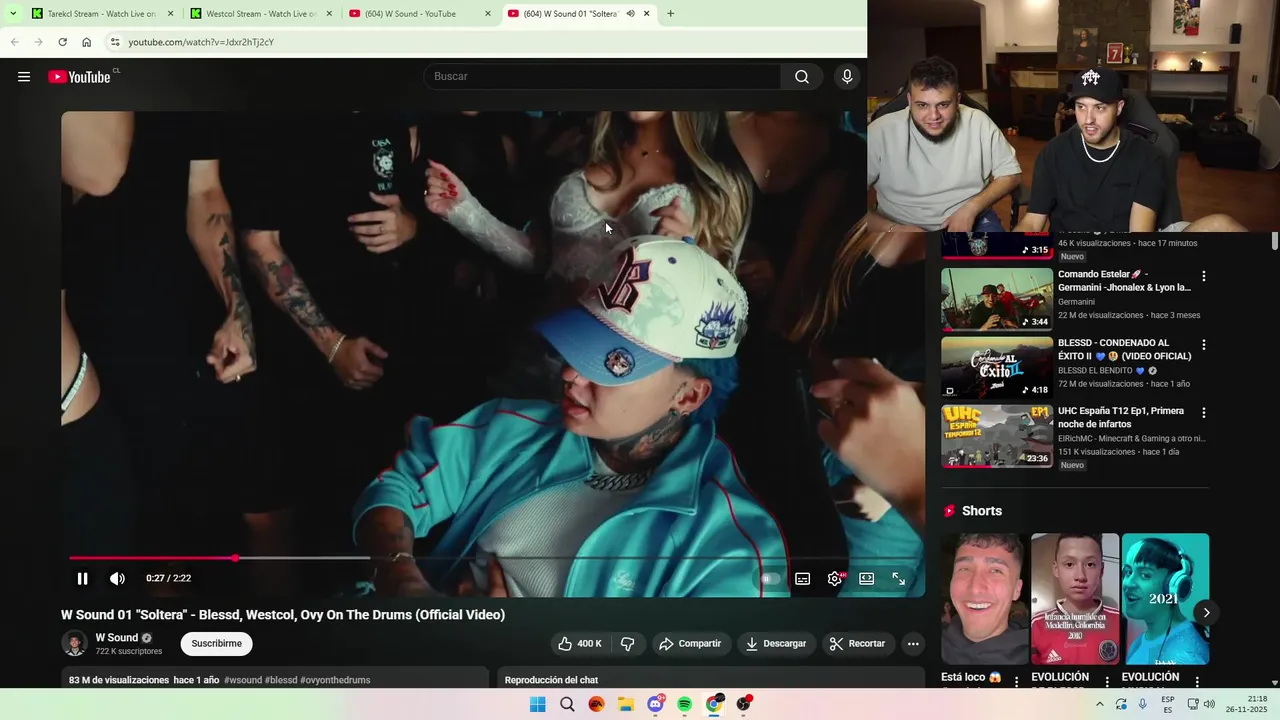Open the YouTube hamburger guide menu
The width and height of the screenshot is (1280, 720).
point(24,77)
